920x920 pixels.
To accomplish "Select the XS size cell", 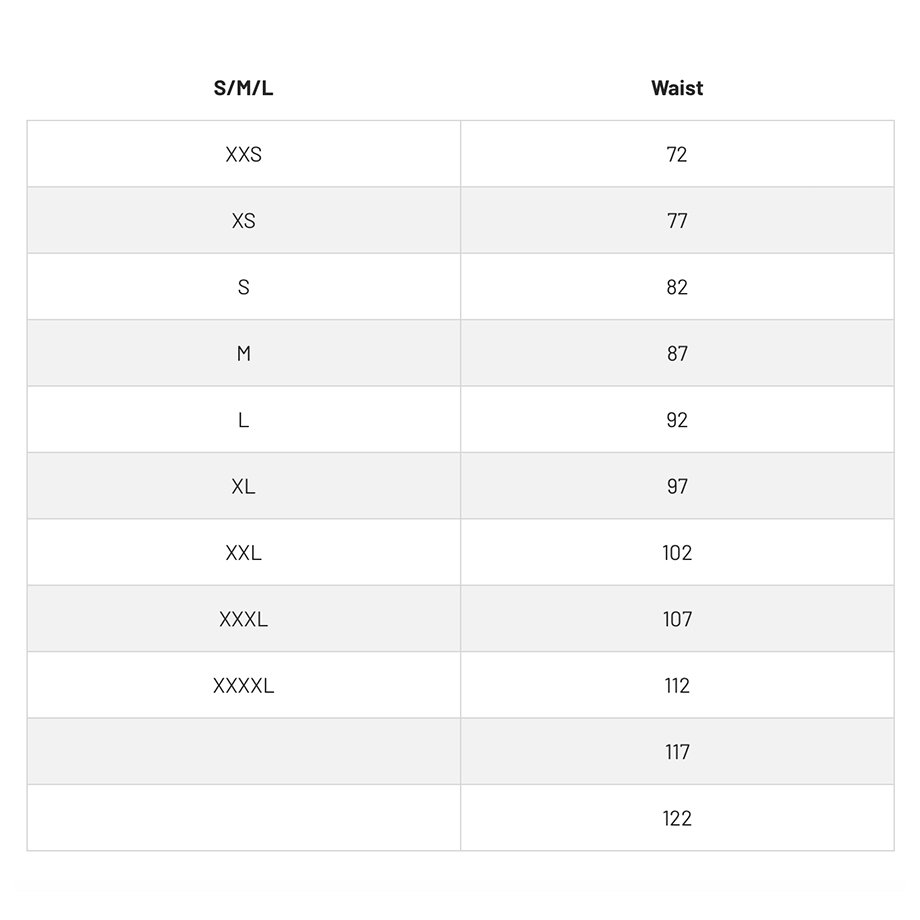I will [243, 221].
